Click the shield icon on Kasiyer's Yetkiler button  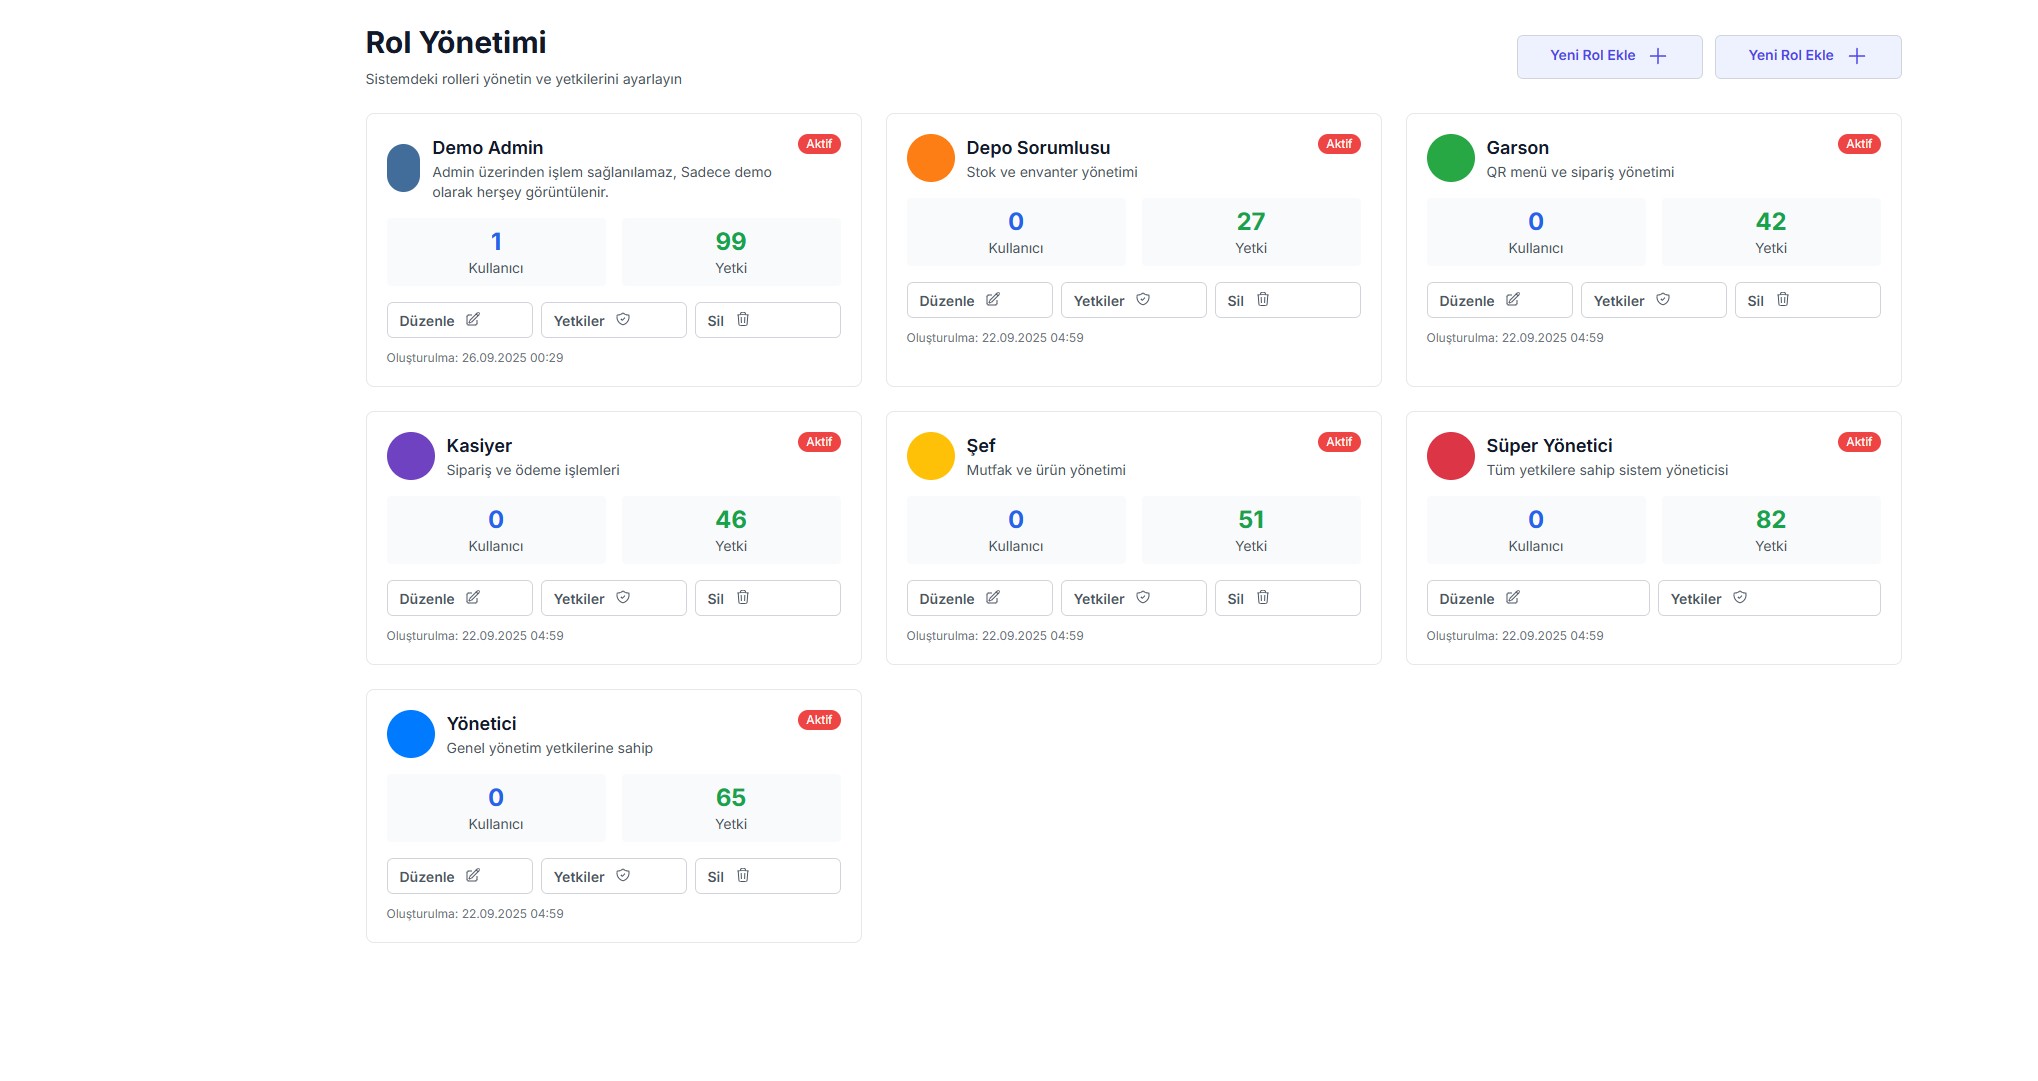point(623,598)
